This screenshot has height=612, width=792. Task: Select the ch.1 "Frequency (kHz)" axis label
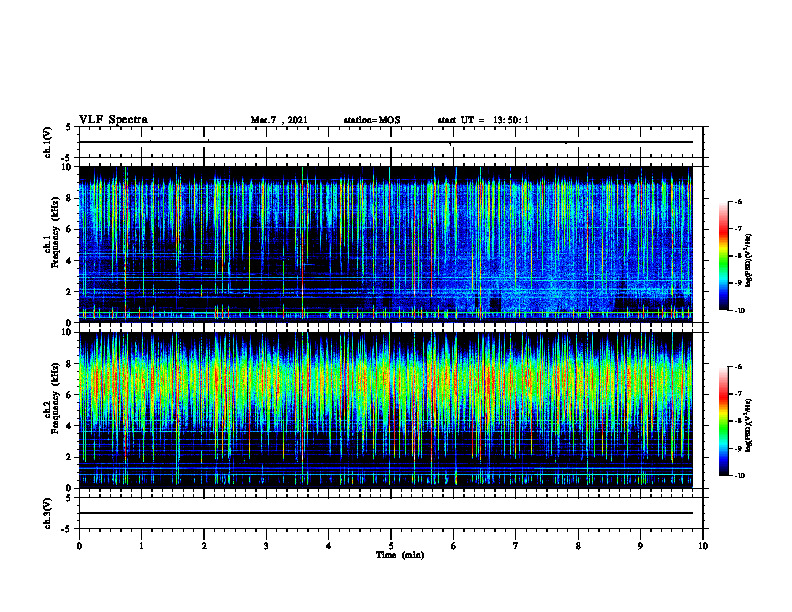(55, 232)
